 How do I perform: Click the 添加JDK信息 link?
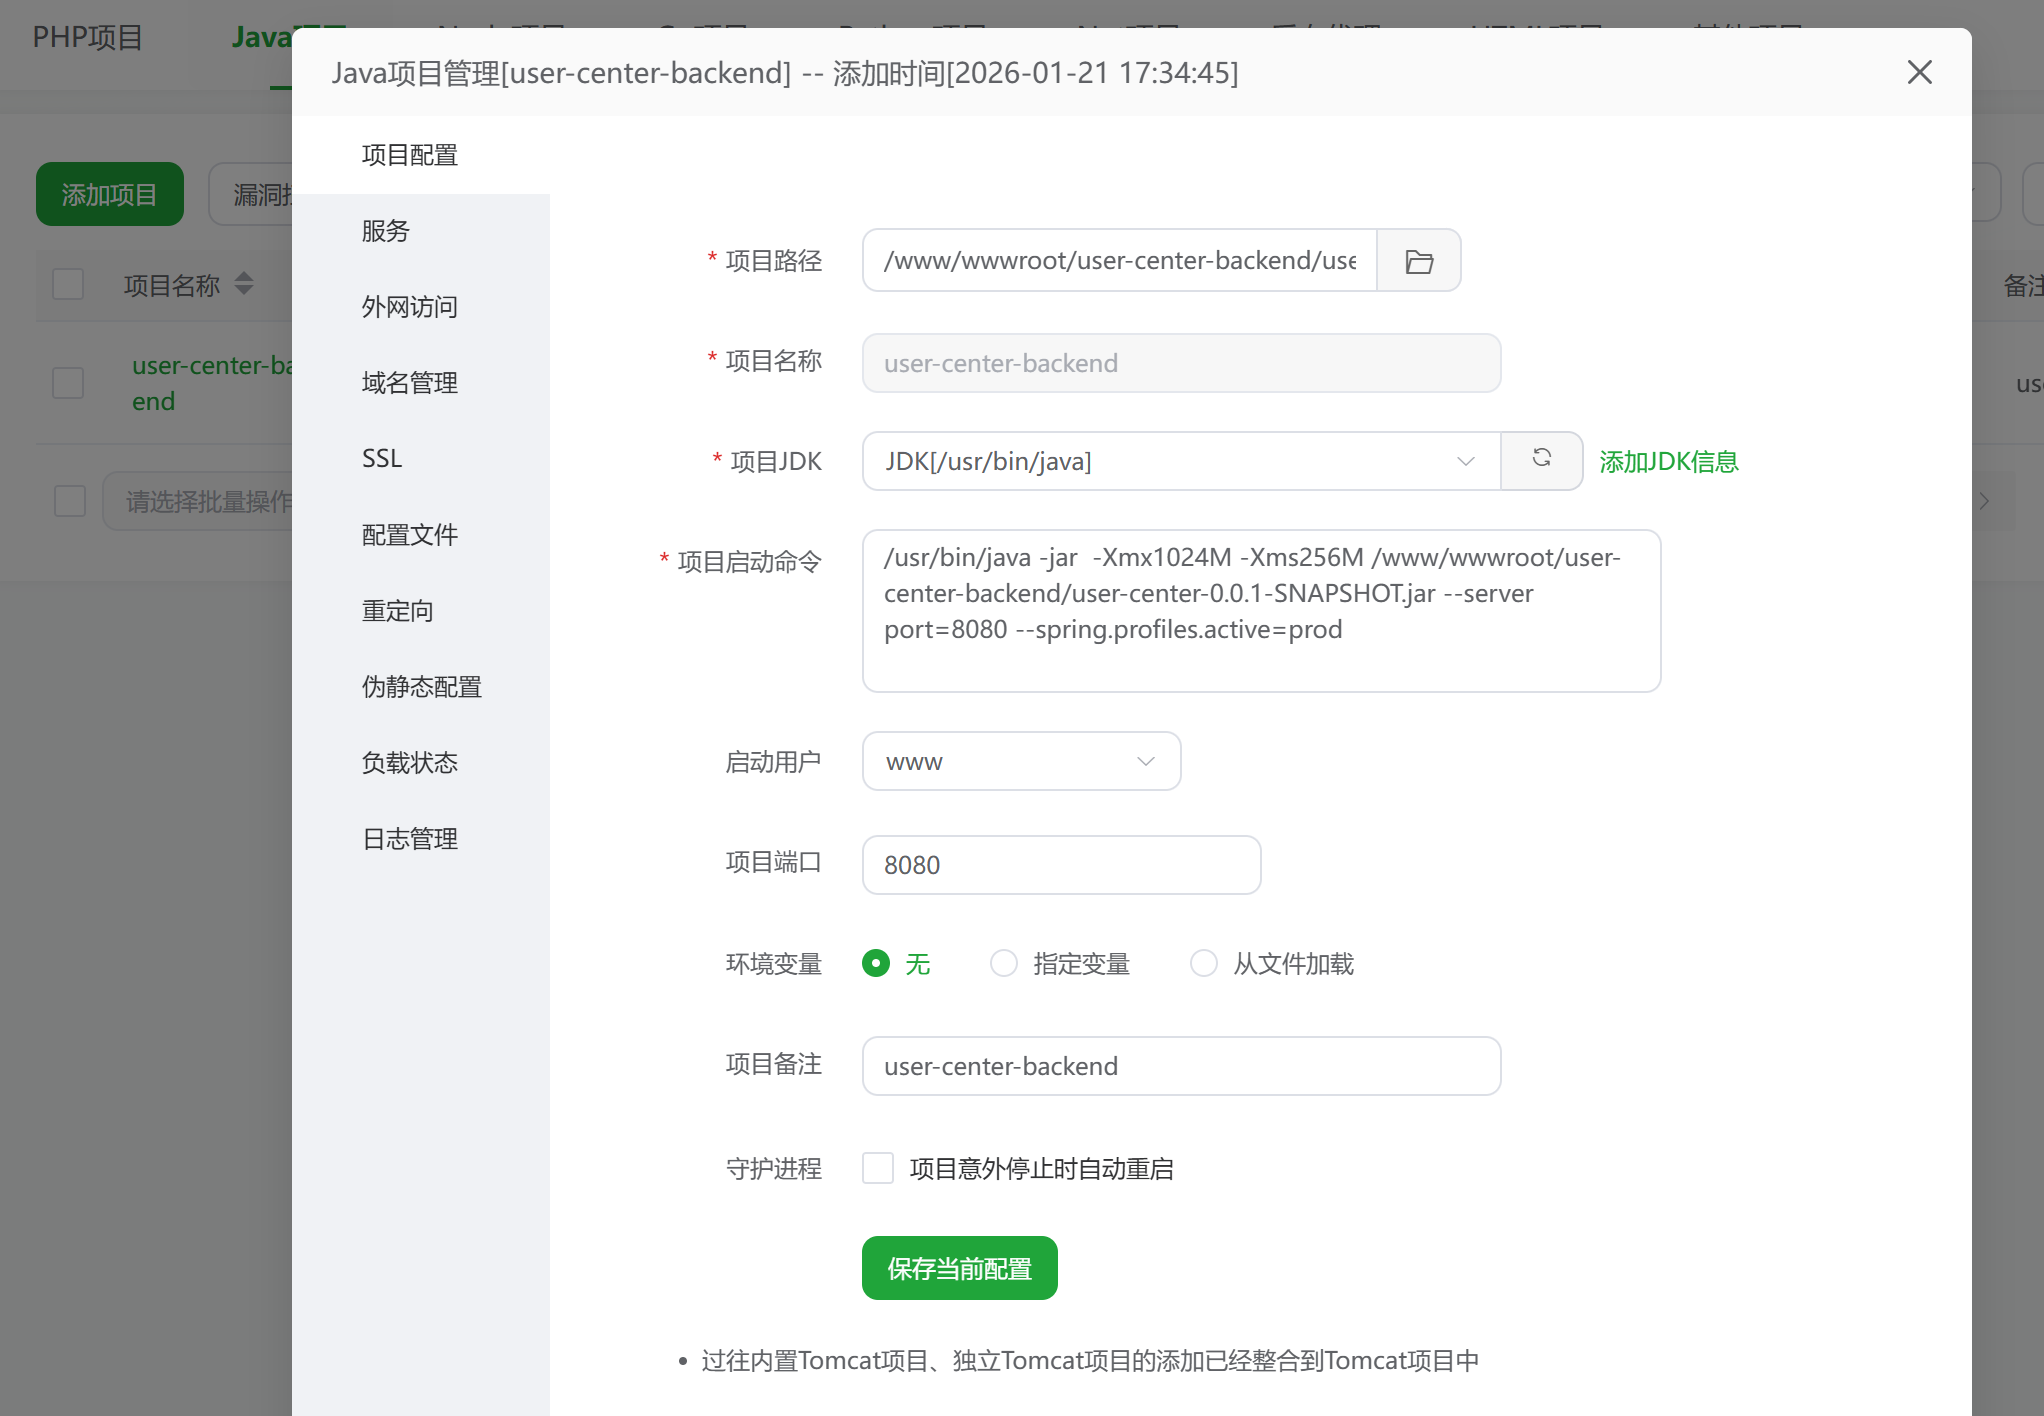point(1668,461)
